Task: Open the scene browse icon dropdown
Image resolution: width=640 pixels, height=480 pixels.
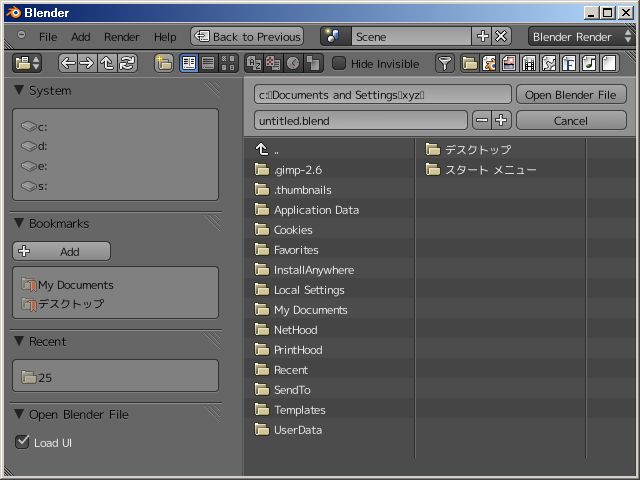Action: [x=336, y=37]
